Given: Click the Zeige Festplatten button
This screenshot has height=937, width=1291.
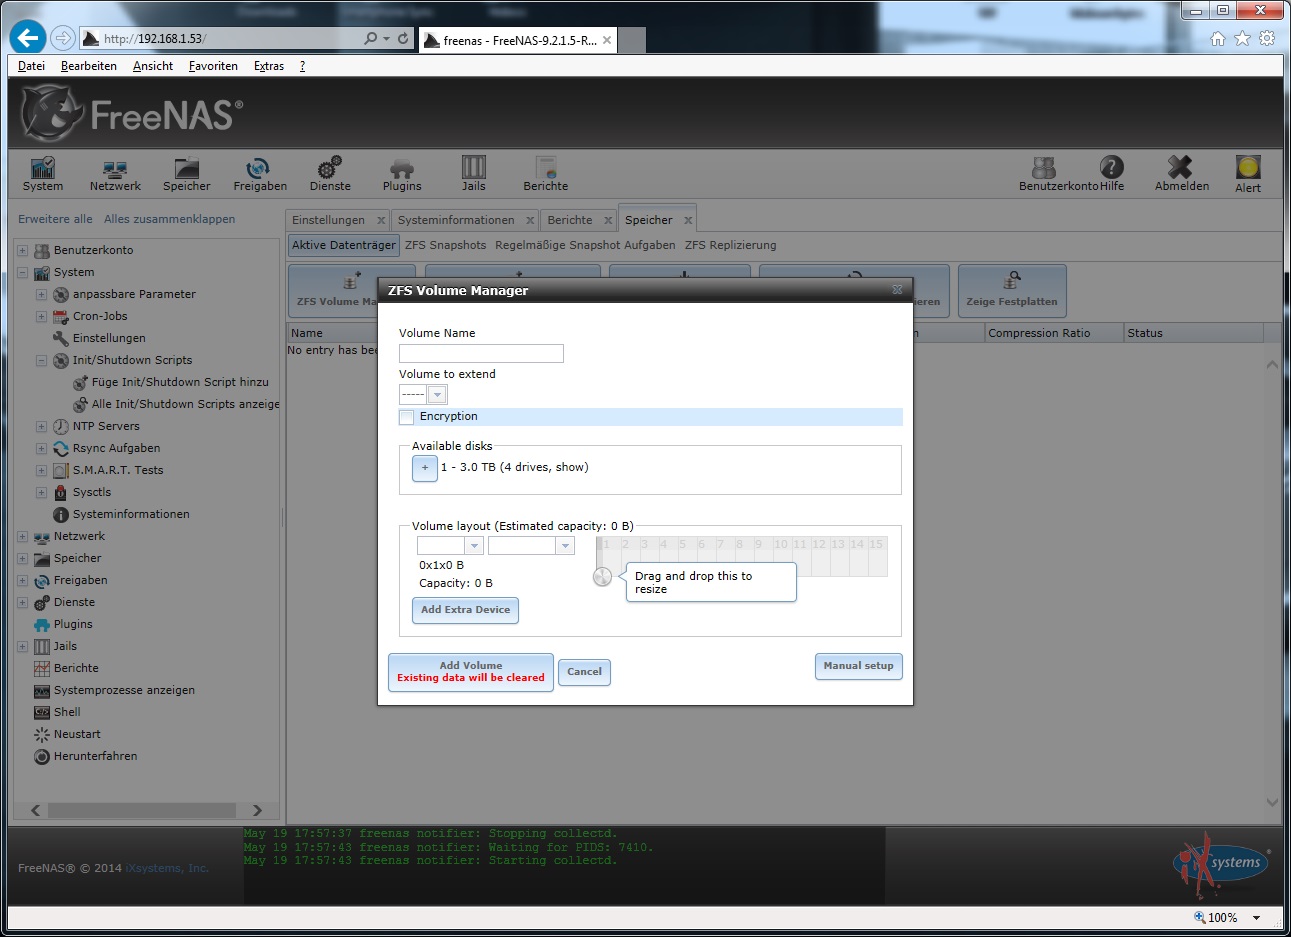Looking at the screenshot, I should [x=1012, y=290].
